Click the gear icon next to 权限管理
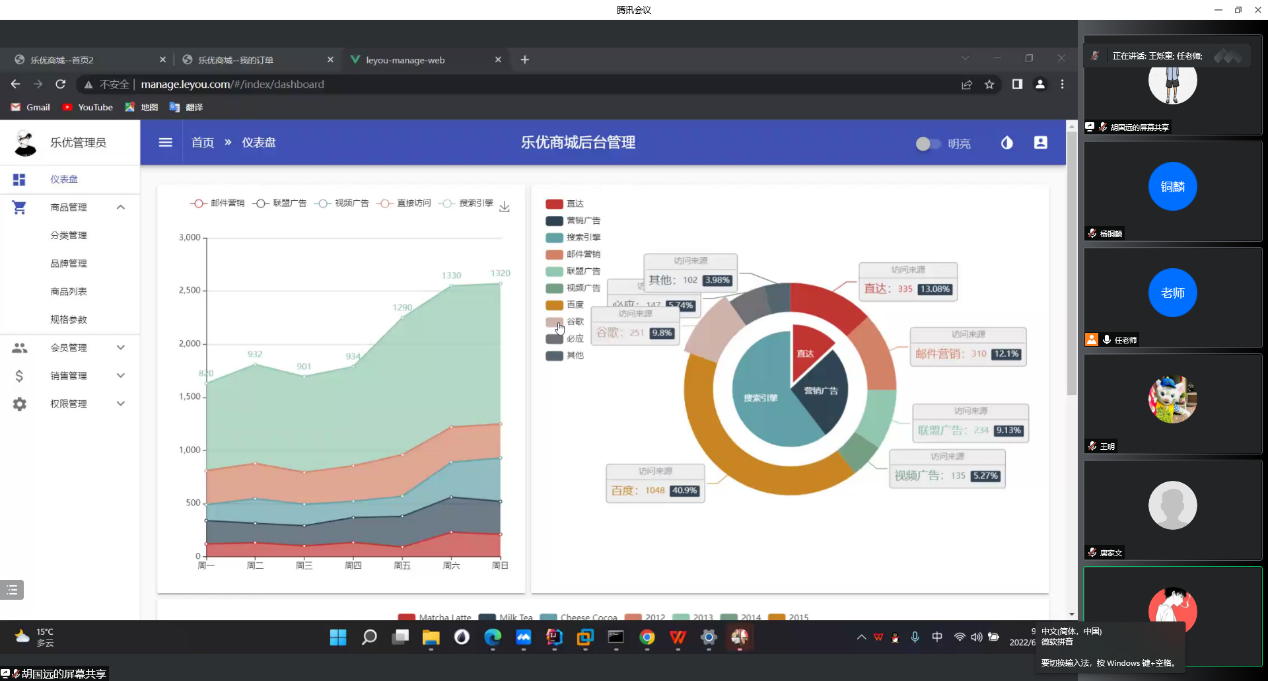The width and height of the screenshot is (1268, 681). [x=19, y=404]
